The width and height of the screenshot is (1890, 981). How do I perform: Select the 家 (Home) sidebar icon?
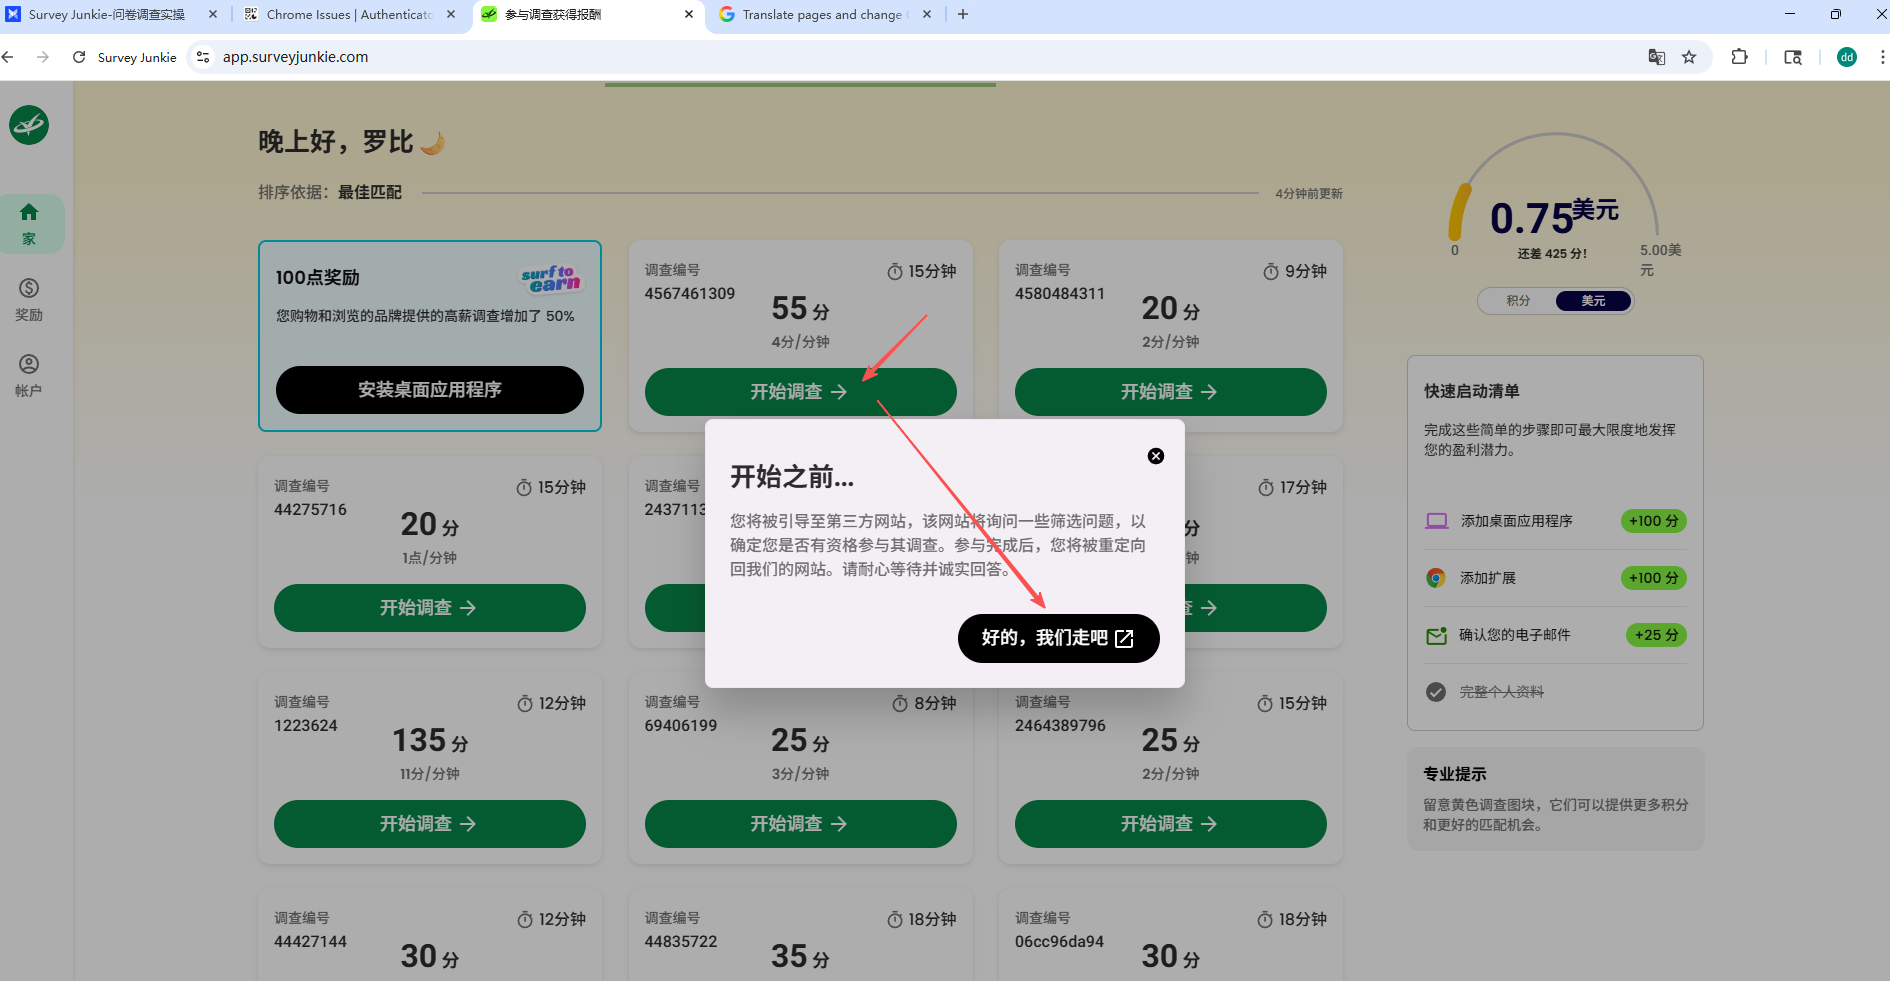tap(28, 222)
